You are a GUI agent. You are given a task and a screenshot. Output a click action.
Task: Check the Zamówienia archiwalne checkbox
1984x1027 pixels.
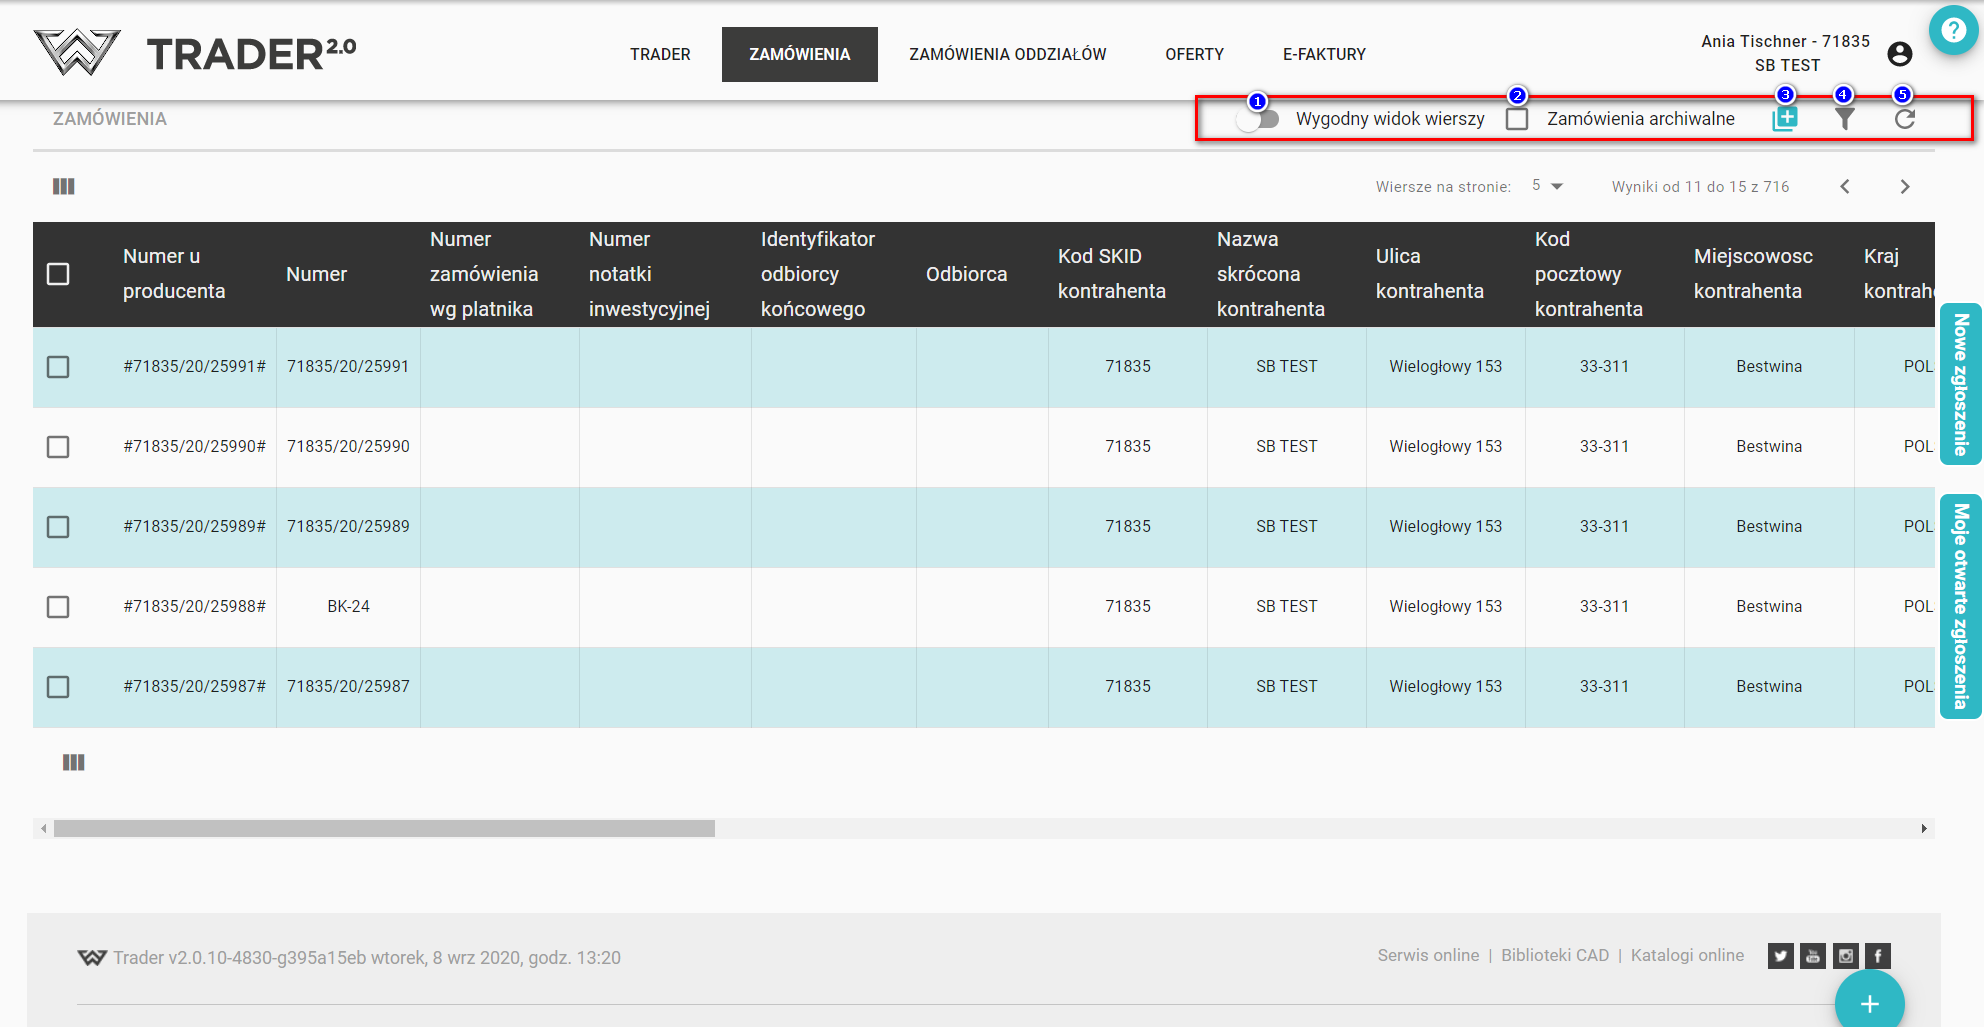point(1517,119)
